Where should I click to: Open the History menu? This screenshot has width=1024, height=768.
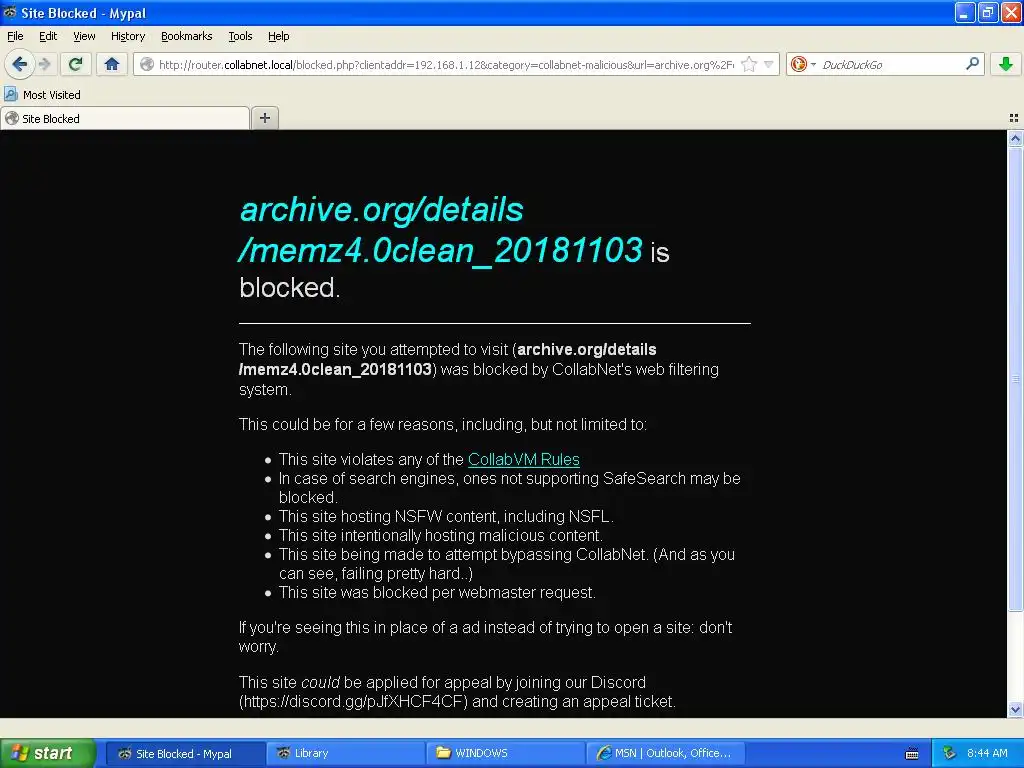tap(128, 36)
